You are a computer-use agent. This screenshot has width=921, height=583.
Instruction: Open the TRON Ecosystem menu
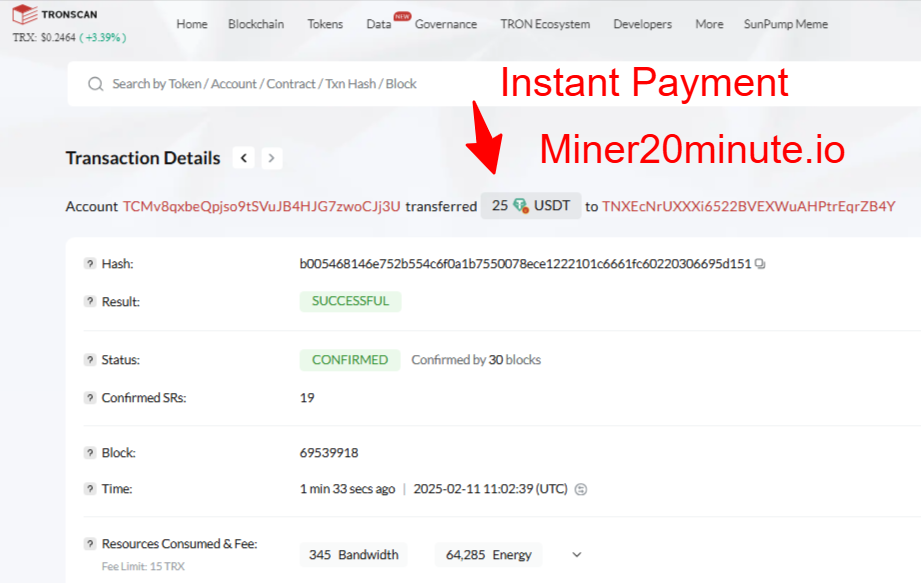point(545,24)
